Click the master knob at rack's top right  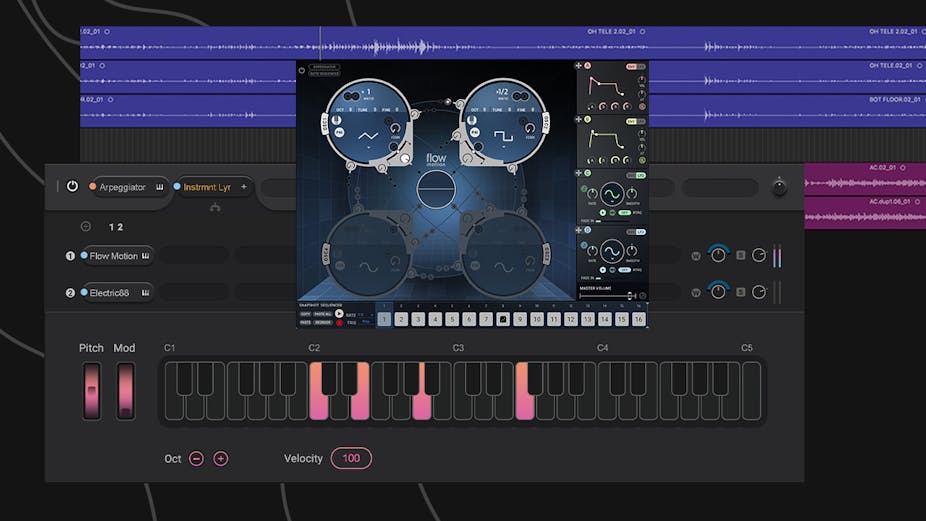pyautogui.click(x=779, y=187)
